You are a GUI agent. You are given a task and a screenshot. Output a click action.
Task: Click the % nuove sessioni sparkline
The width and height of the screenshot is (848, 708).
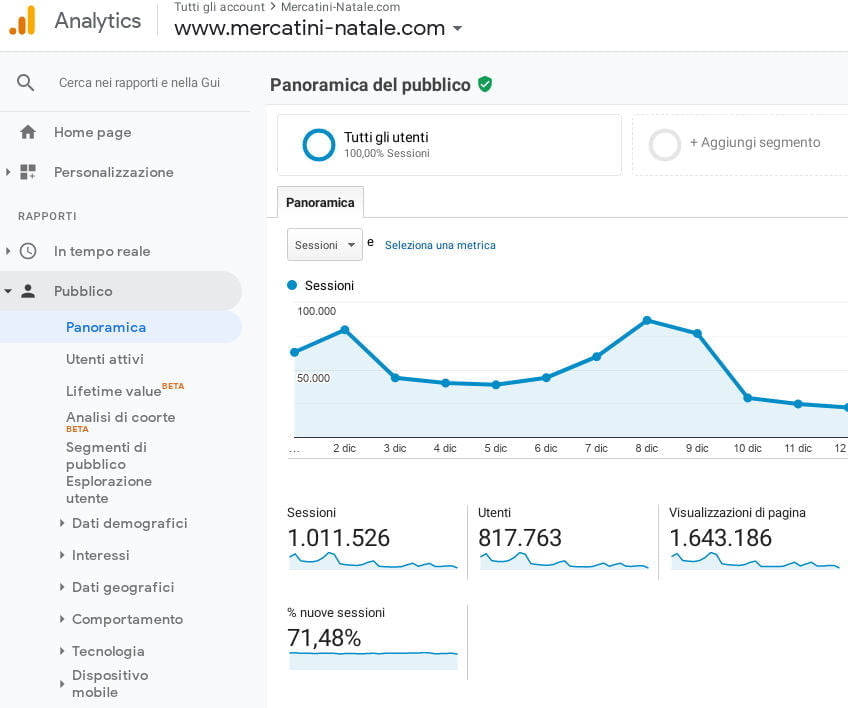click(373, 661)
